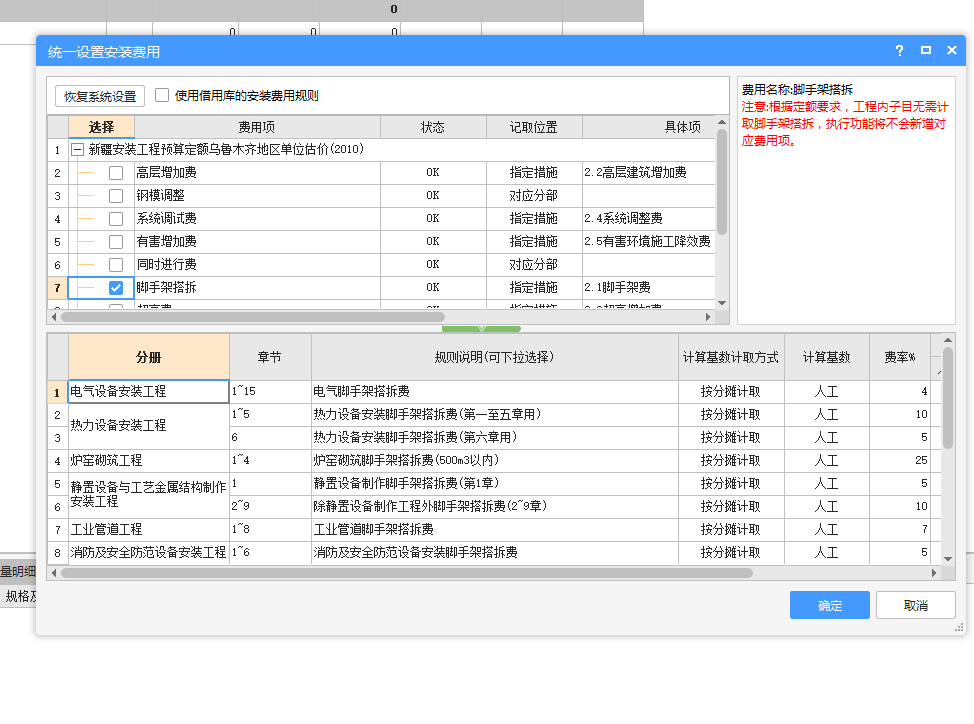Open 热力设备安装脚手架搭拆费(第六章用) rule cell
The height and width of the screenshot is (724, 974).
coord(494,438)
